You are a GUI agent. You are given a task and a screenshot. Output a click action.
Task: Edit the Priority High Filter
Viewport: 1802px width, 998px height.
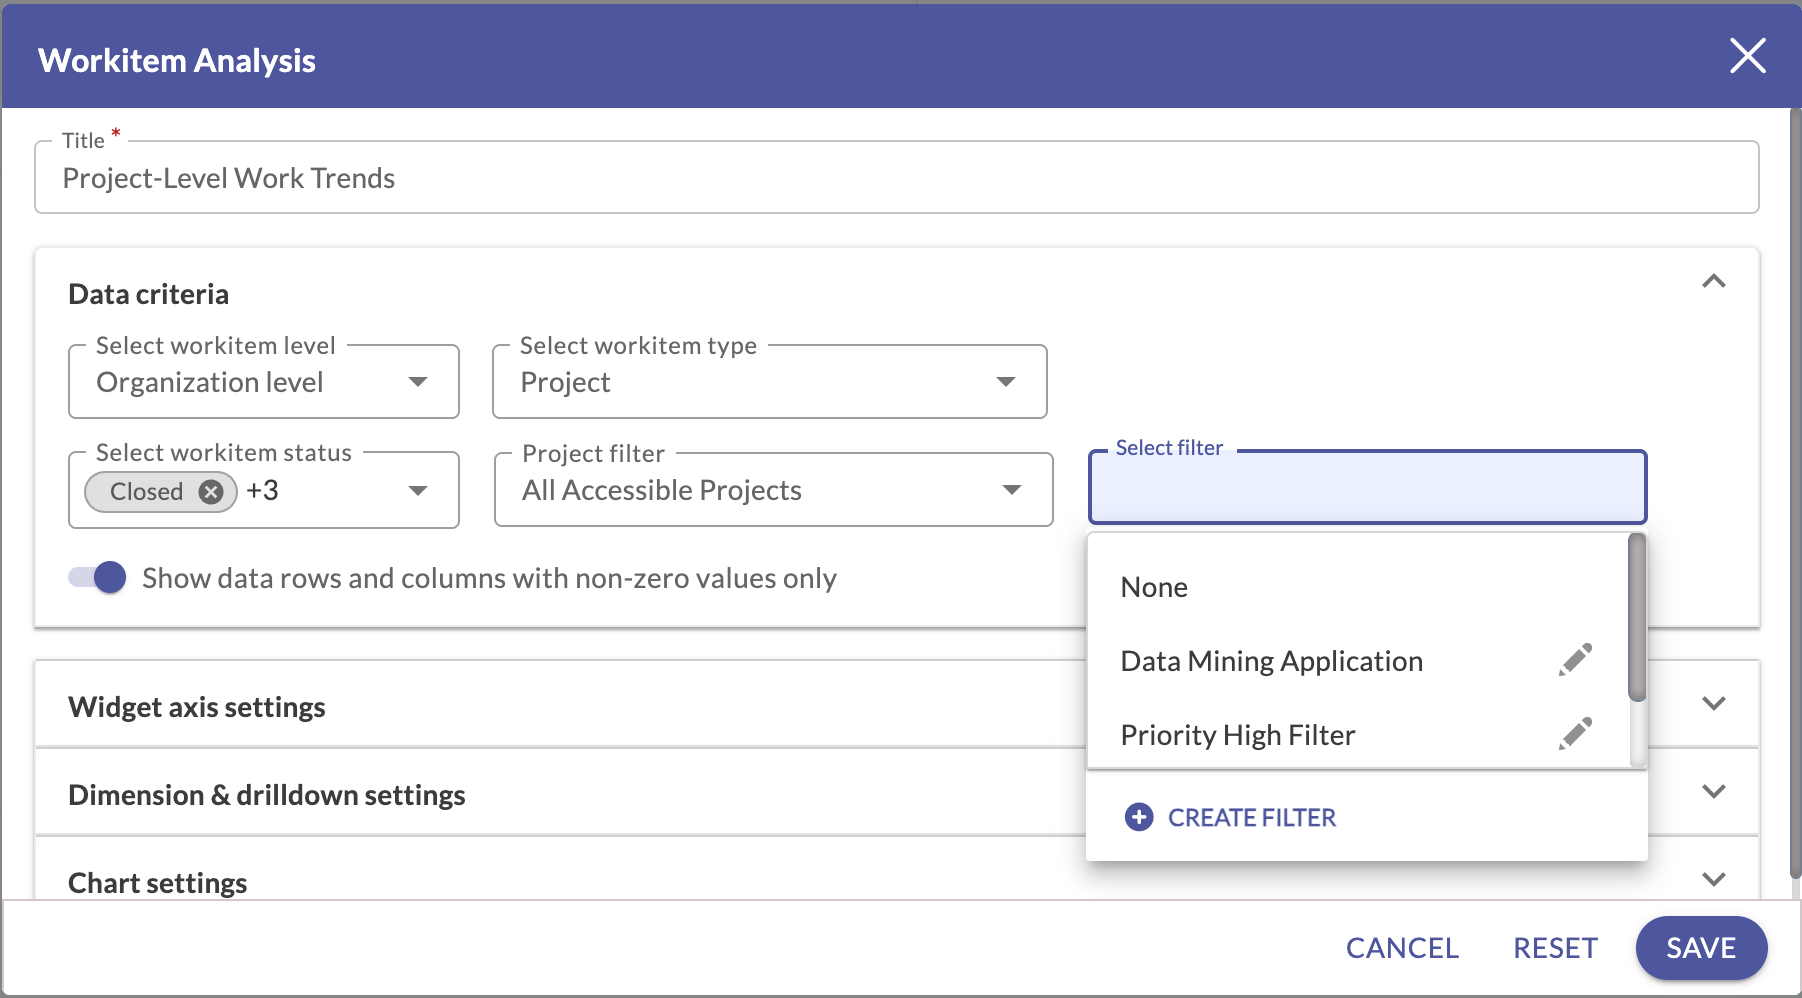(x=1574, y=733)
